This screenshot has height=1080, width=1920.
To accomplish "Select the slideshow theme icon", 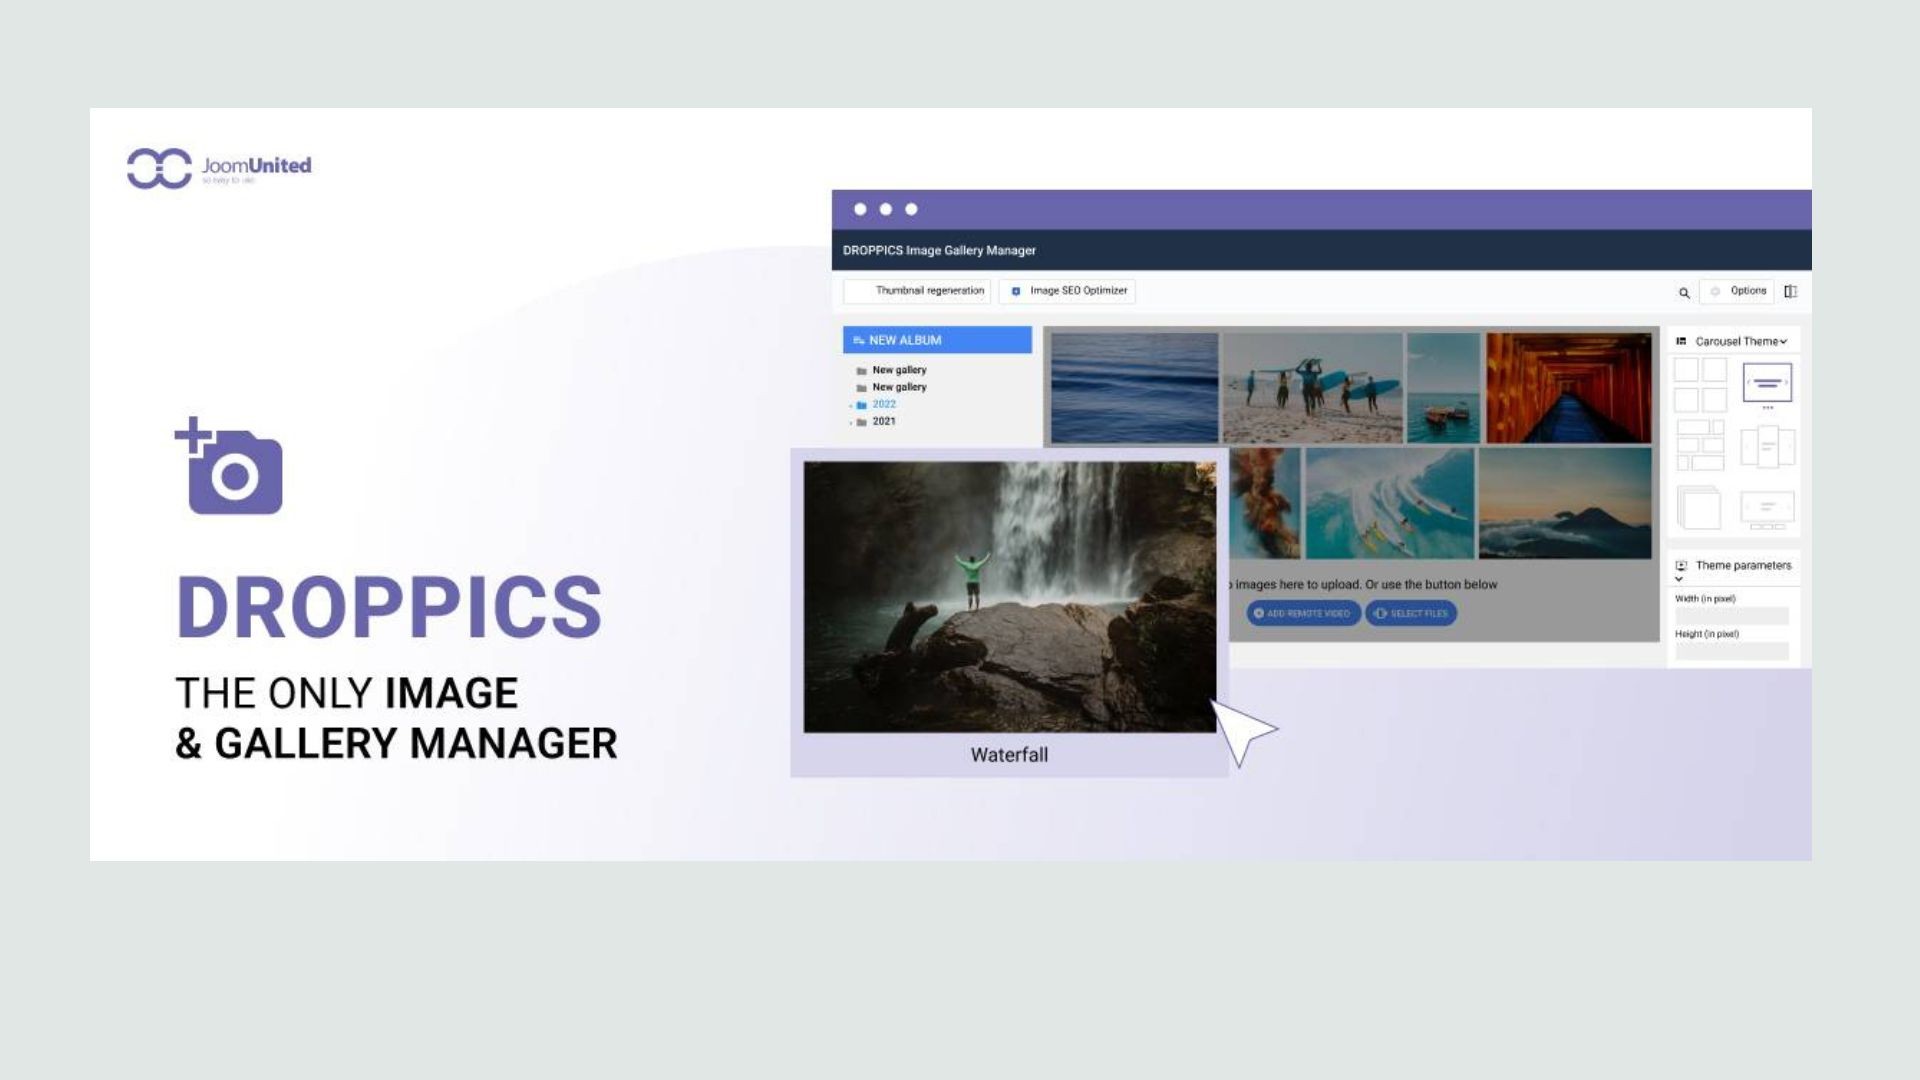I will tap(1767, 508).
